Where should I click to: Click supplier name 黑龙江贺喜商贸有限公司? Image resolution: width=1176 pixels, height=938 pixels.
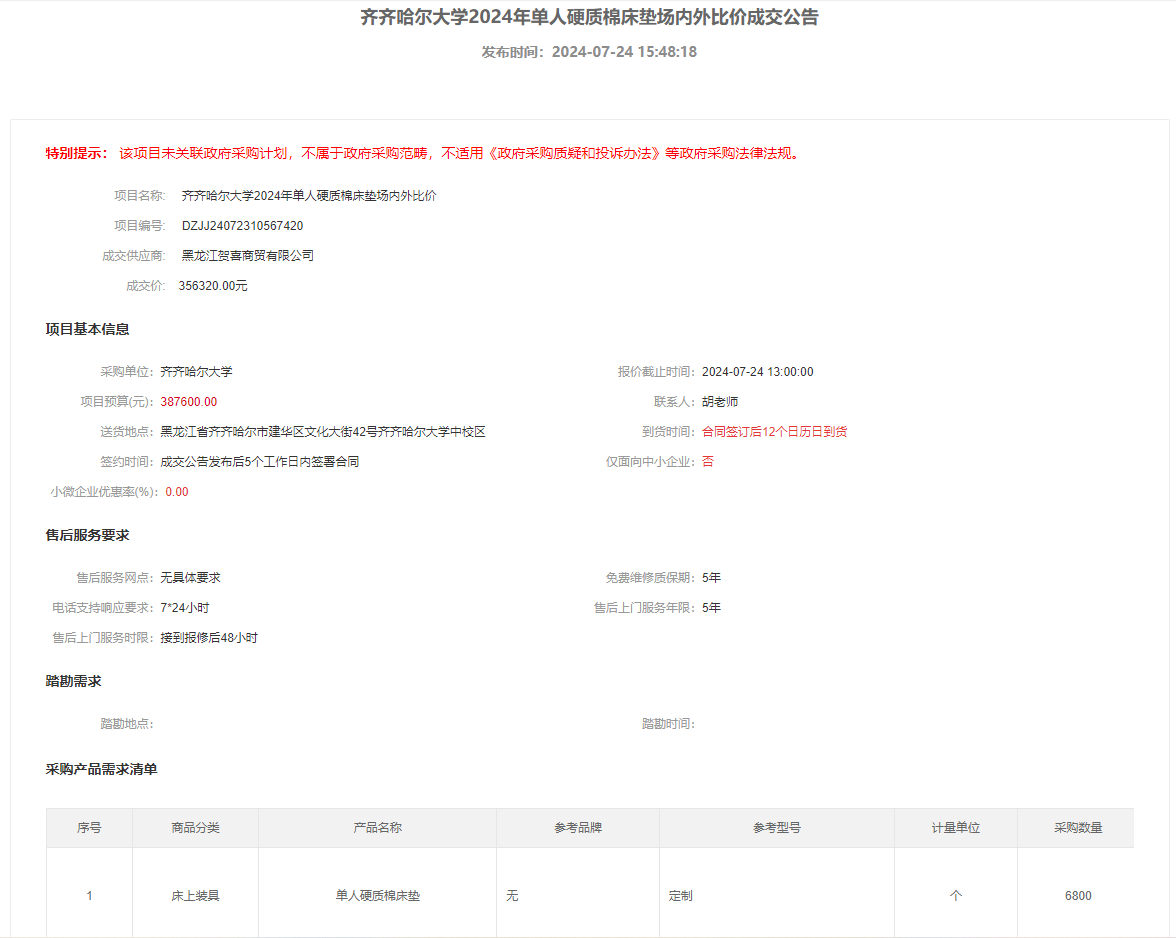pyautogui.click(x=247, y=256)
